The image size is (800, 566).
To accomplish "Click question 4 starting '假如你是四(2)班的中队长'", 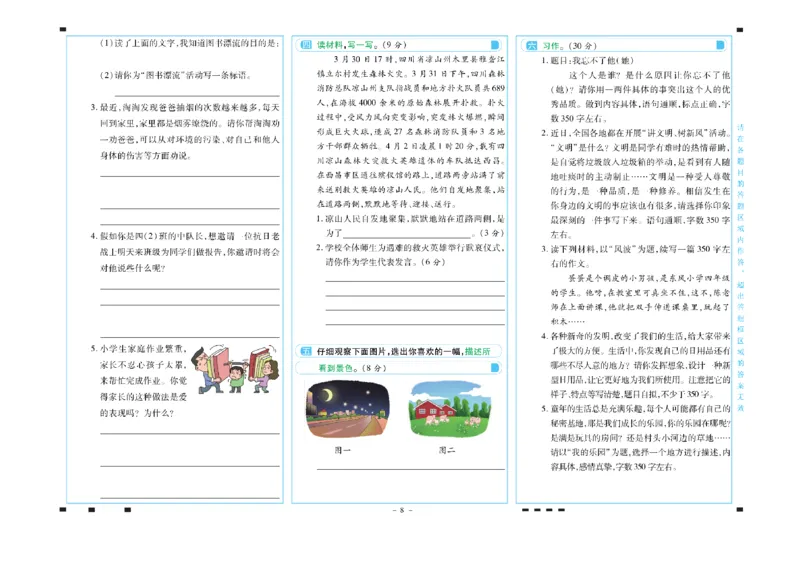I will point(185,252).
